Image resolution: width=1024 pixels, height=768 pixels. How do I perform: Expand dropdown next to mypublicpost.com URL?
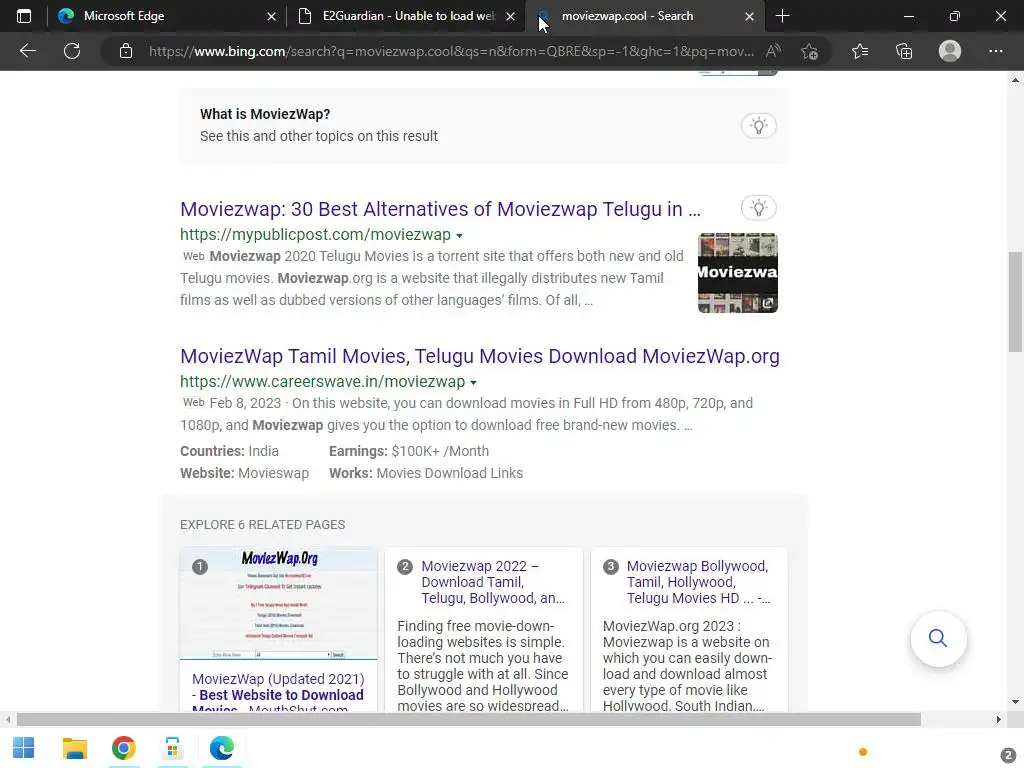pos(459,235)
